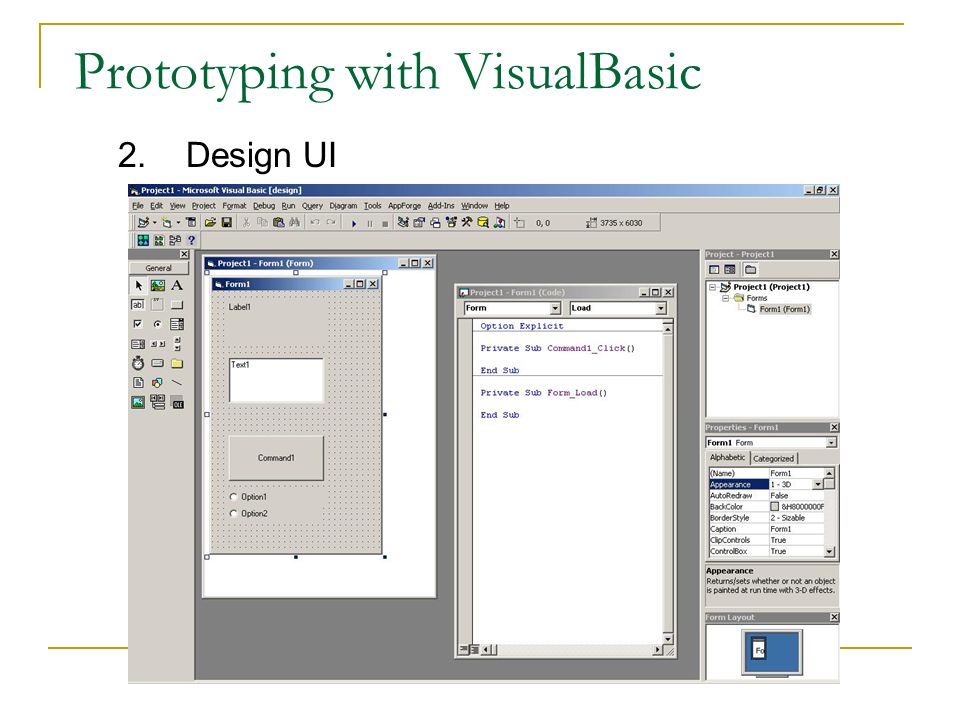Open the Object Browser toolbar icon
The width and height of the screenshot is (960, 720).
point(451,223)
